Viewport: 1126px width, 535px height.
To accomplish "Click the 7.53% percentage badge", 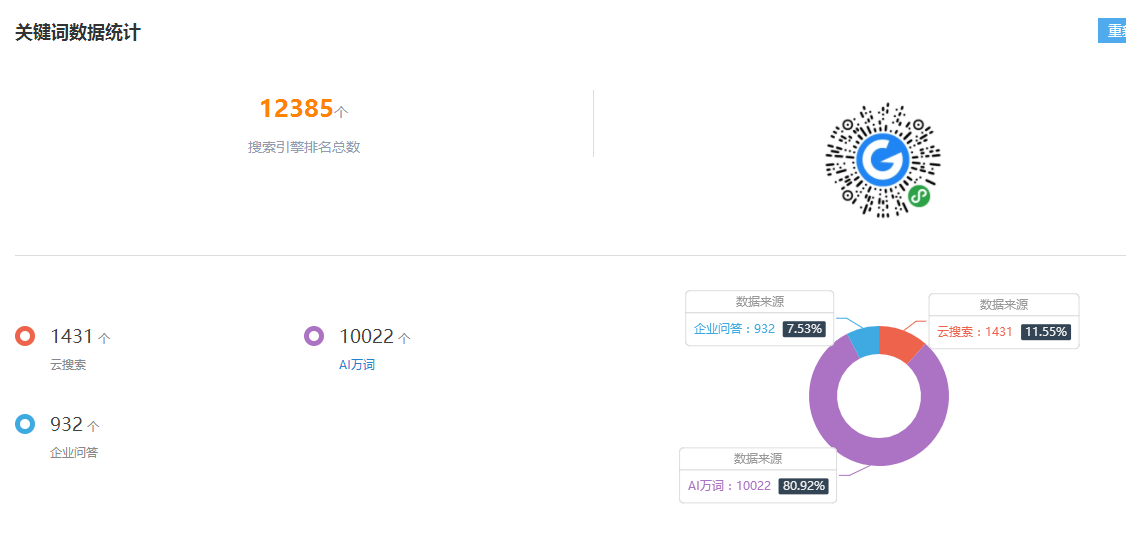I will [x=804, y=329].
